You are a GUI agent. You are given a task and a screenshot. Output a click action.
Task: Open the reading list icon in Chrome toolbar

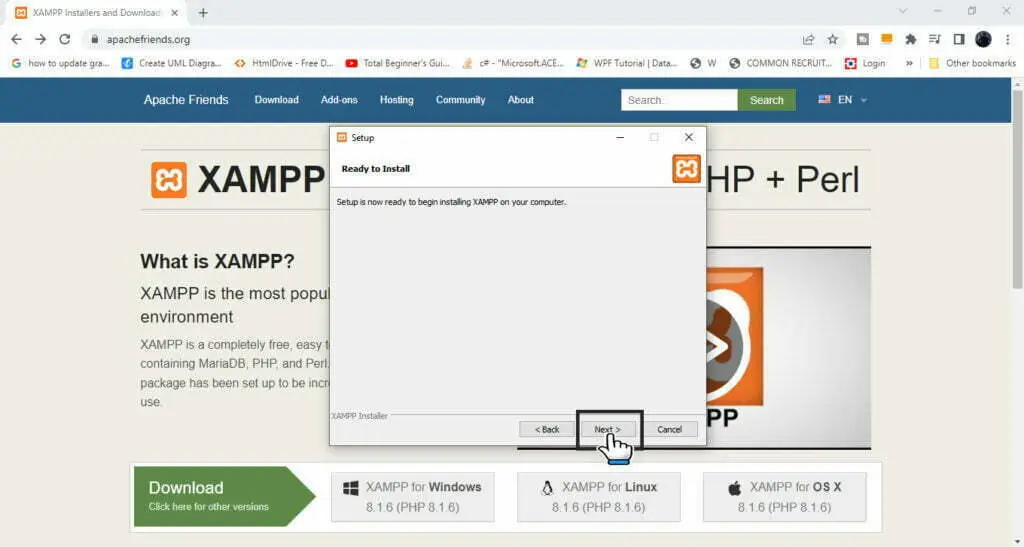click(x=935, y=39)
